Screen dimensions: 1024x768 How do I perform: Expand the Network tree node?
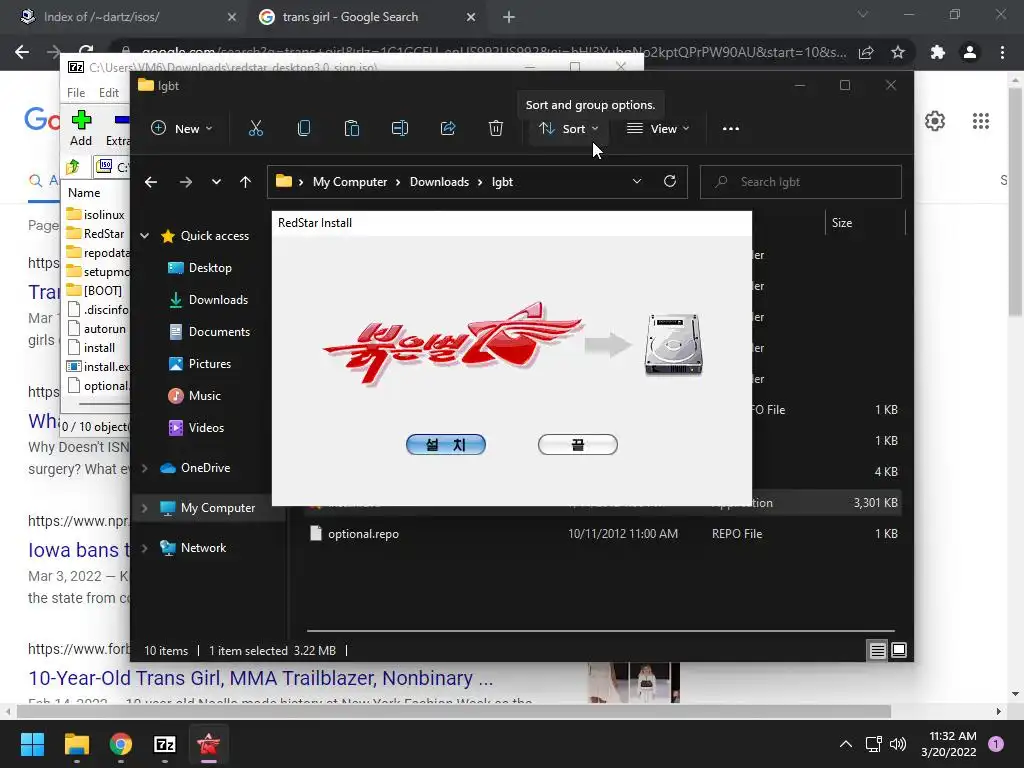click(144, 548)
